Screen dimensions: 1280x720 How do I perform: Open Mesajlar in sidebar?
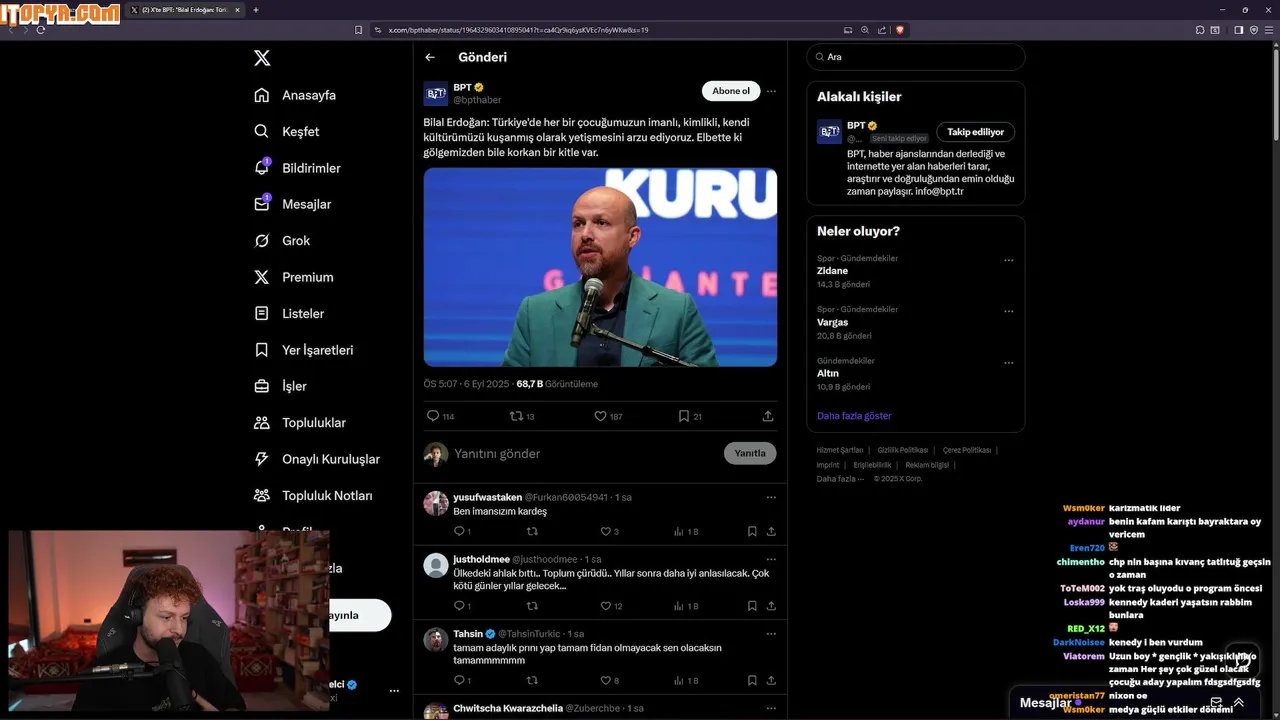[x=293, y=204]
